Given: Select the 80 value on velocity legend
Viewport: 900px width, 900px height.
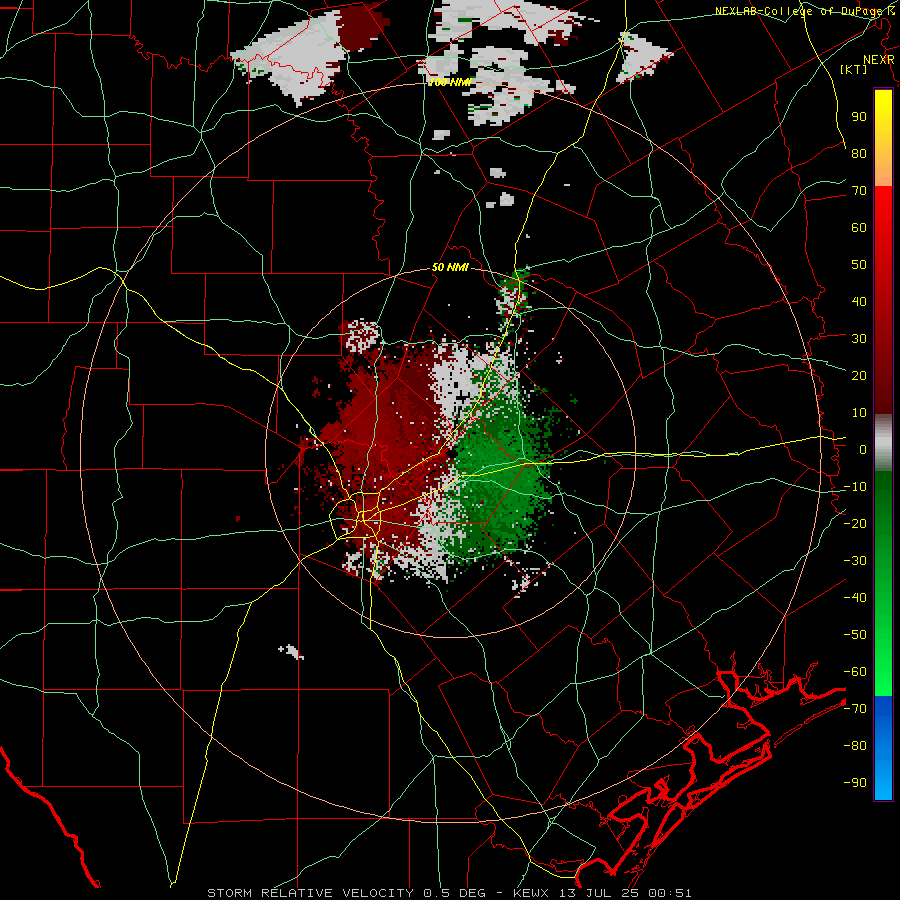Looking at the screenshot, I should (859, 154).
